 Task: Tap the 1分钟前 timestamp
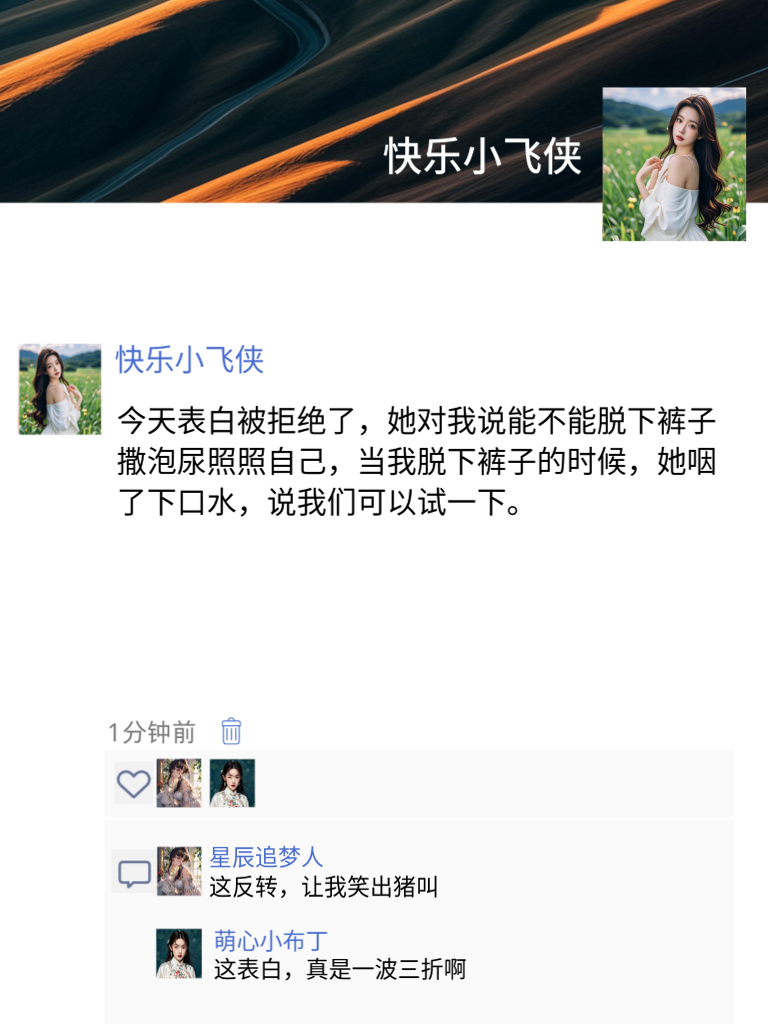click(152, 733)
